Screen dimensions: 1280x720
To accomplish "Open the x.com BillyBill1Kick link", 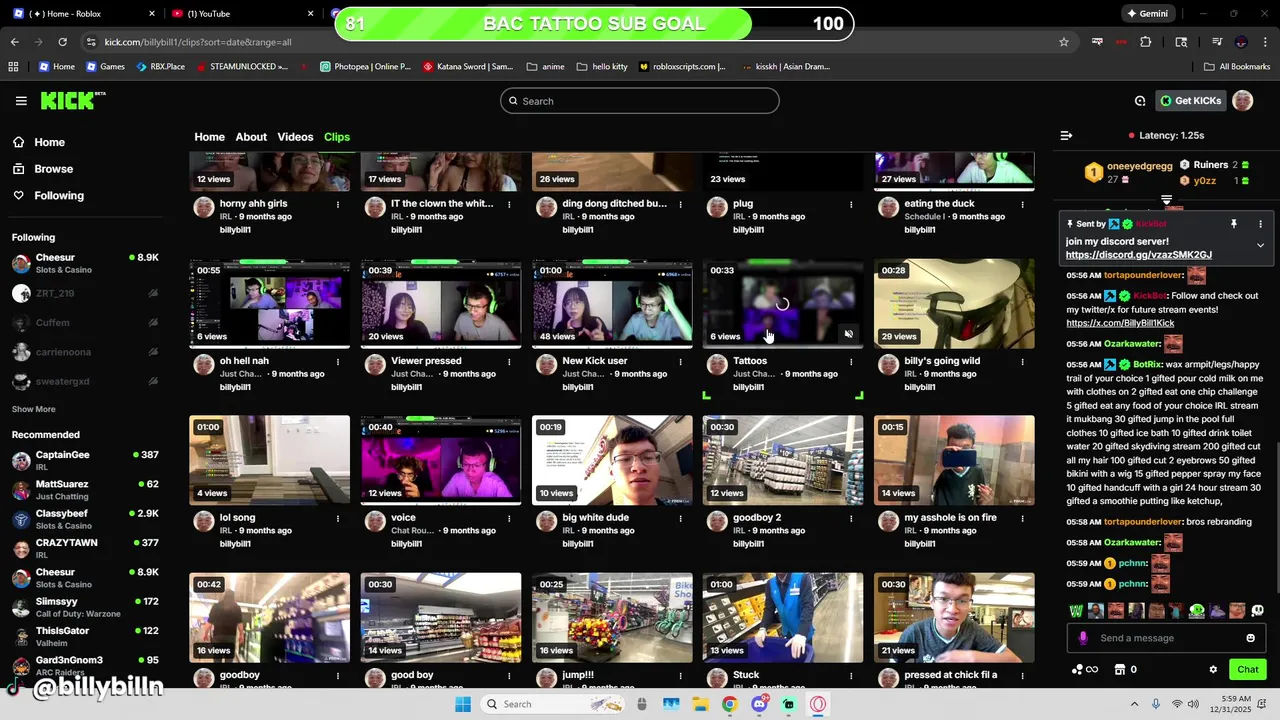I will tap(1120, 323).
